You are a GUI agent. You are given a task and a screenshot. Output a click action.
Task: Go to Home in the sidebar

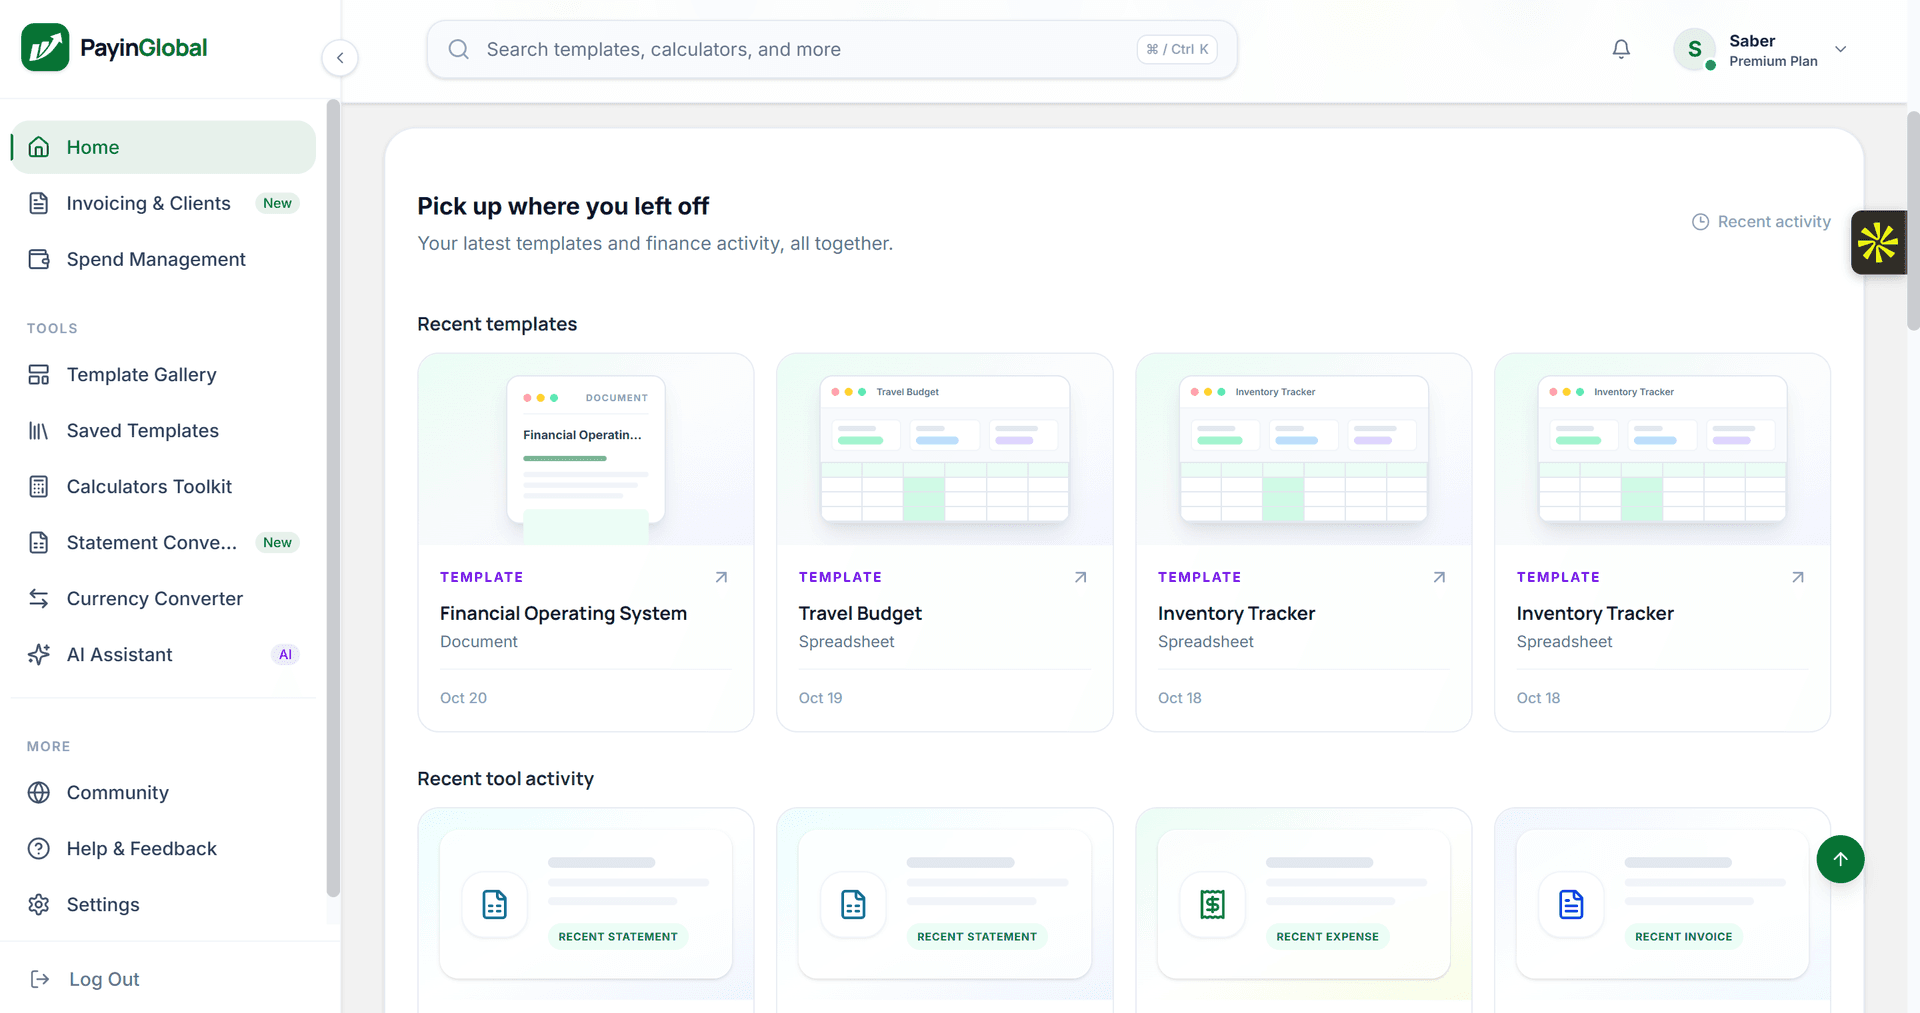[163, 147]
